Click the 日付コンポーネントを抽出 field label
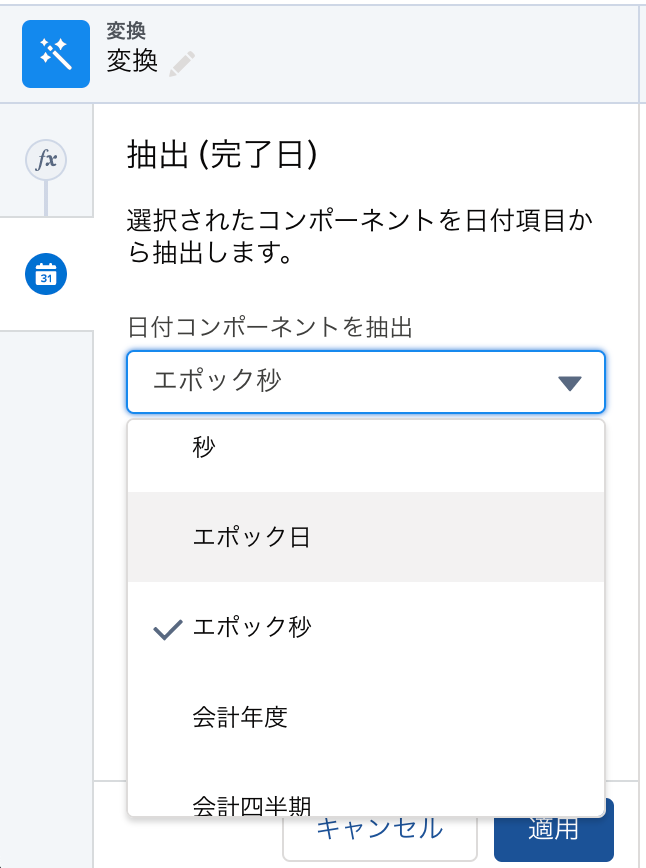Viewport: 646px width, 868px height. click(270, 327)
